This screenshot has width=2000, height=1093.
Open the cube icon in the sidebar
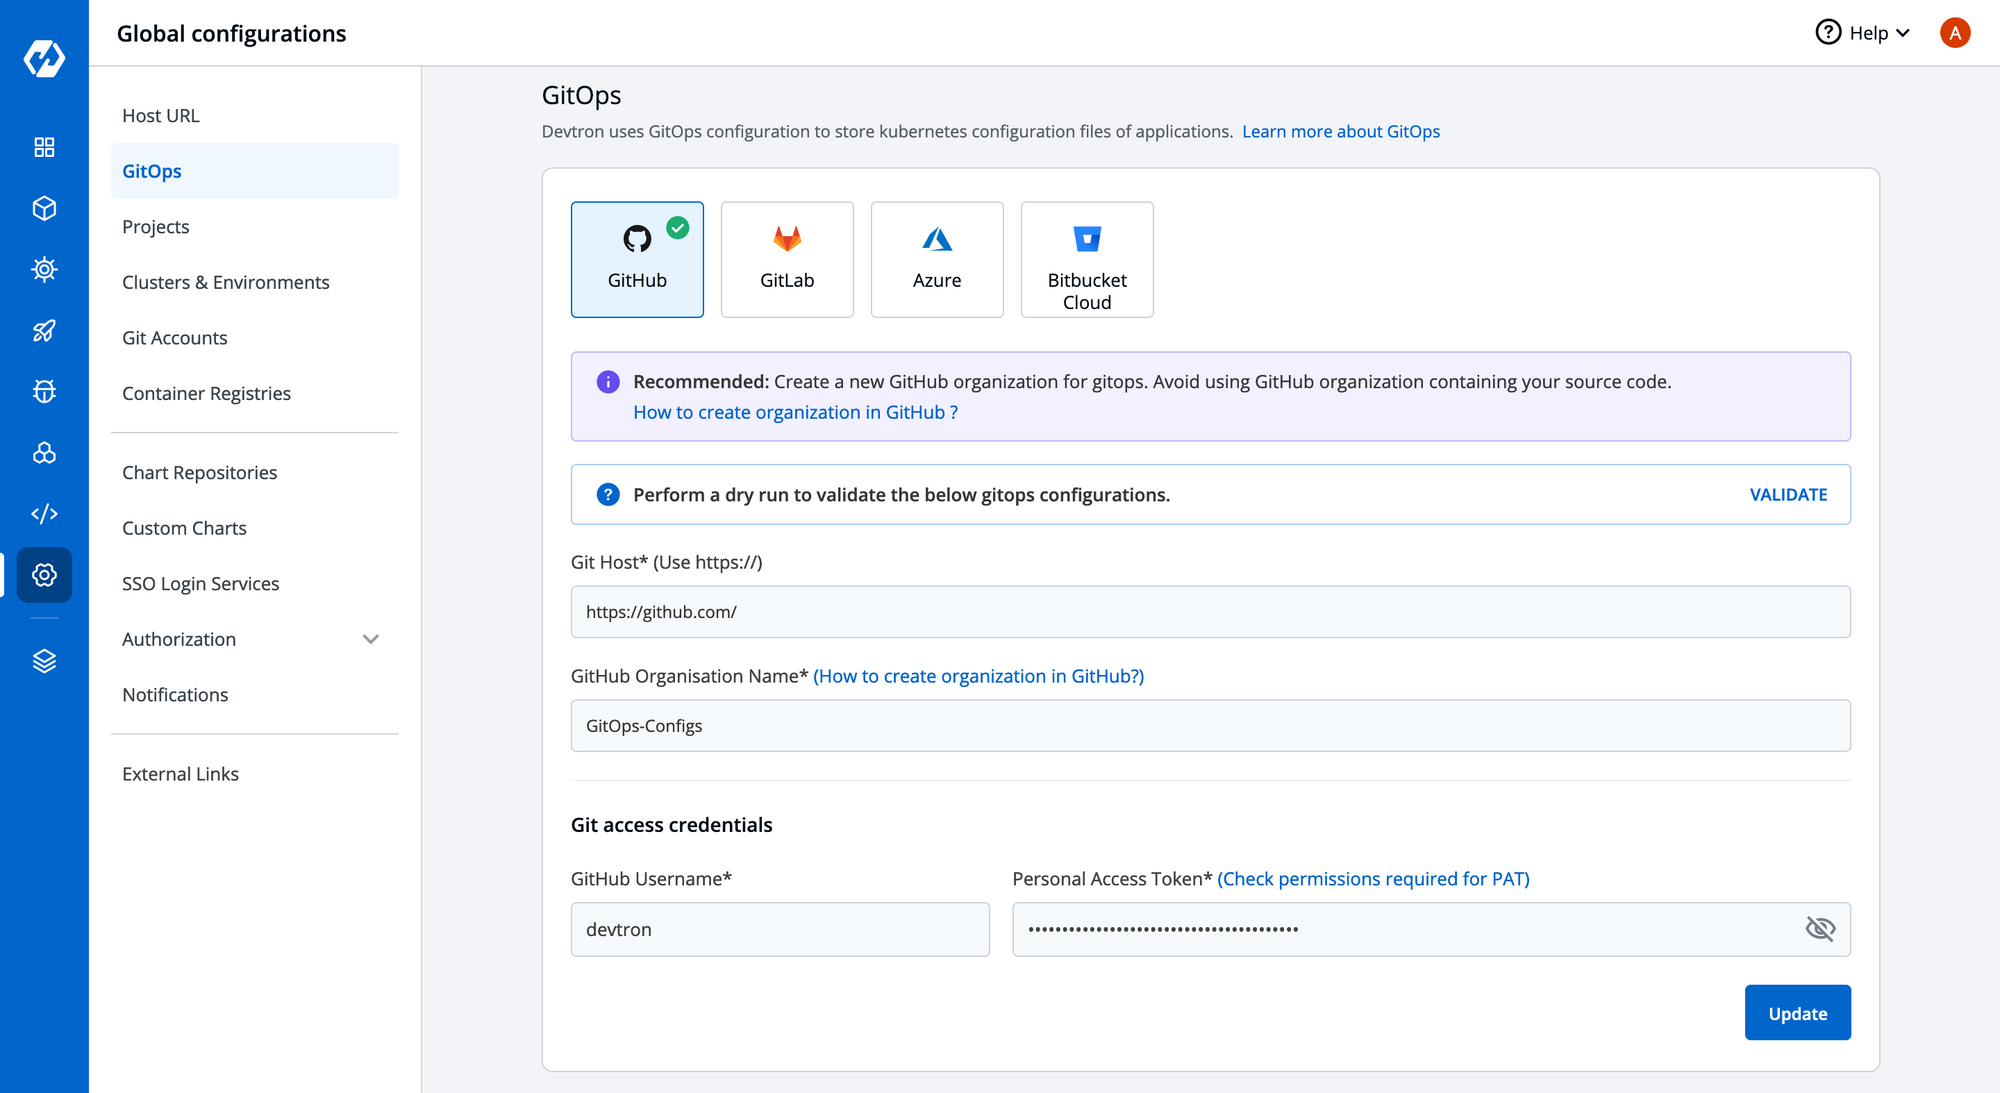tap(44, 208)
